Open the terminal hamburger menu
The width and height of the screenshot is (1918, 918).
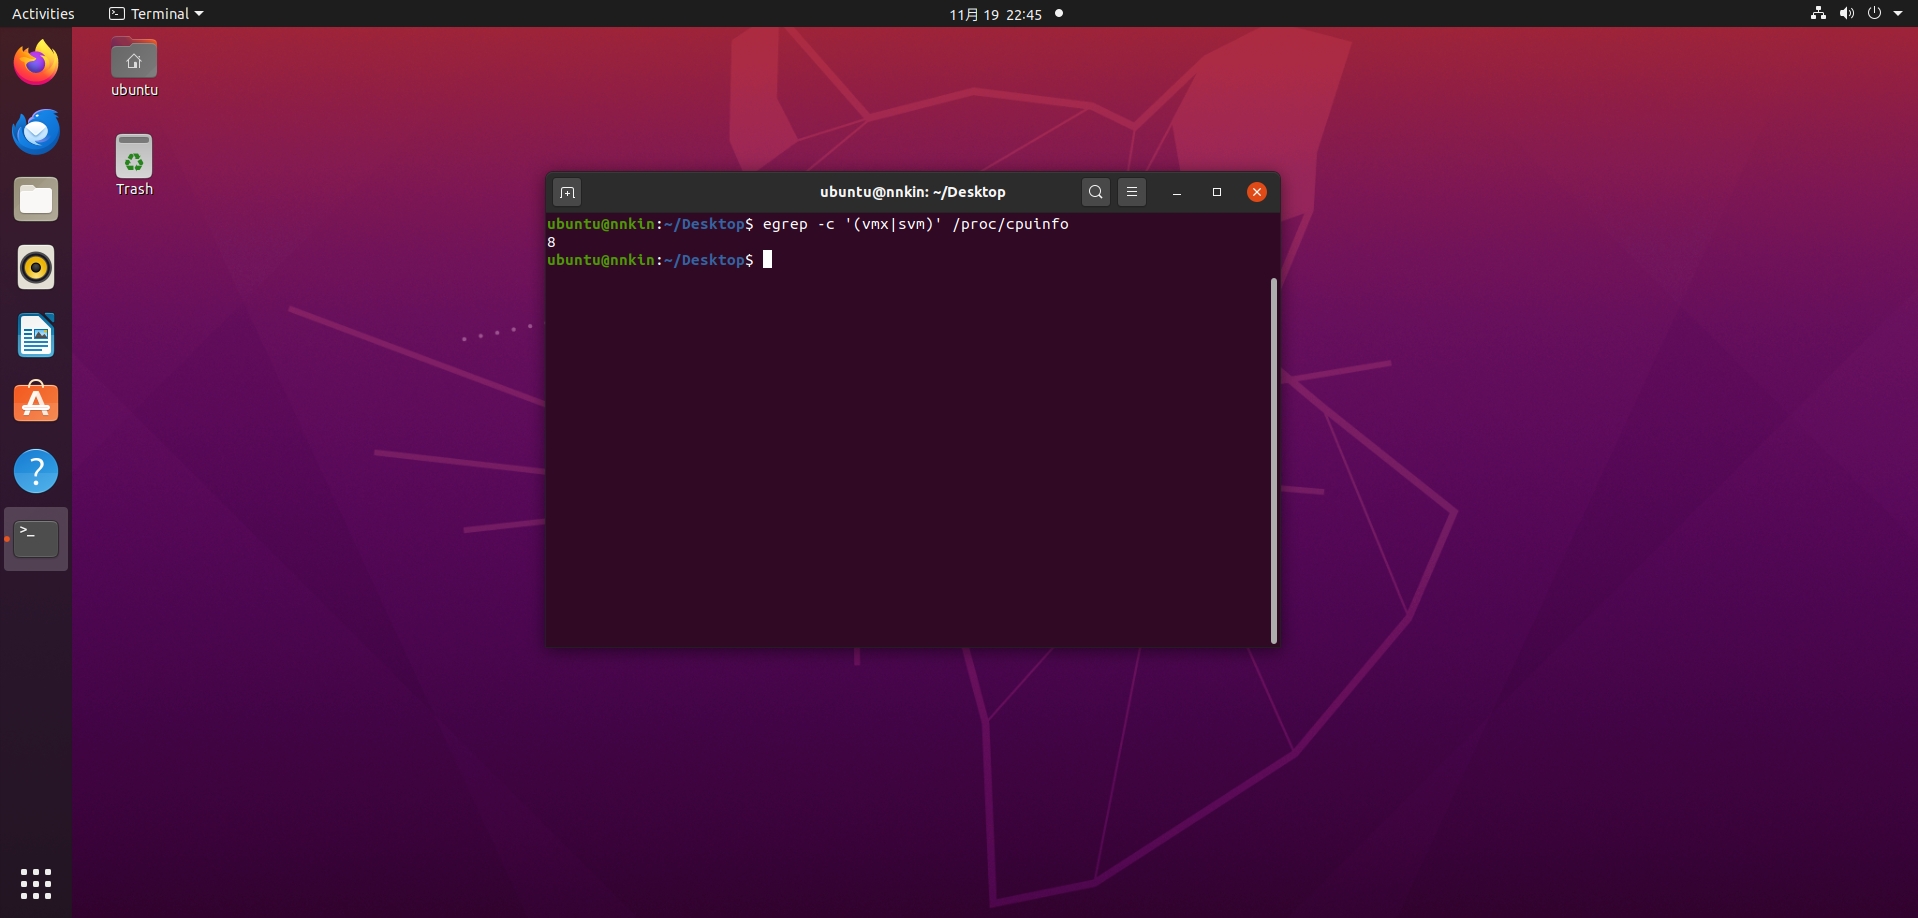[1131, 192]
